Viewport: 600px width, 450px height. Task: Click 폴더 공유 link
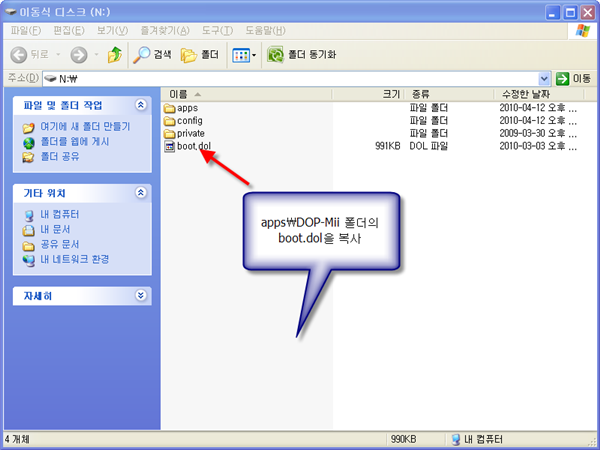click(x=60, y=157)
